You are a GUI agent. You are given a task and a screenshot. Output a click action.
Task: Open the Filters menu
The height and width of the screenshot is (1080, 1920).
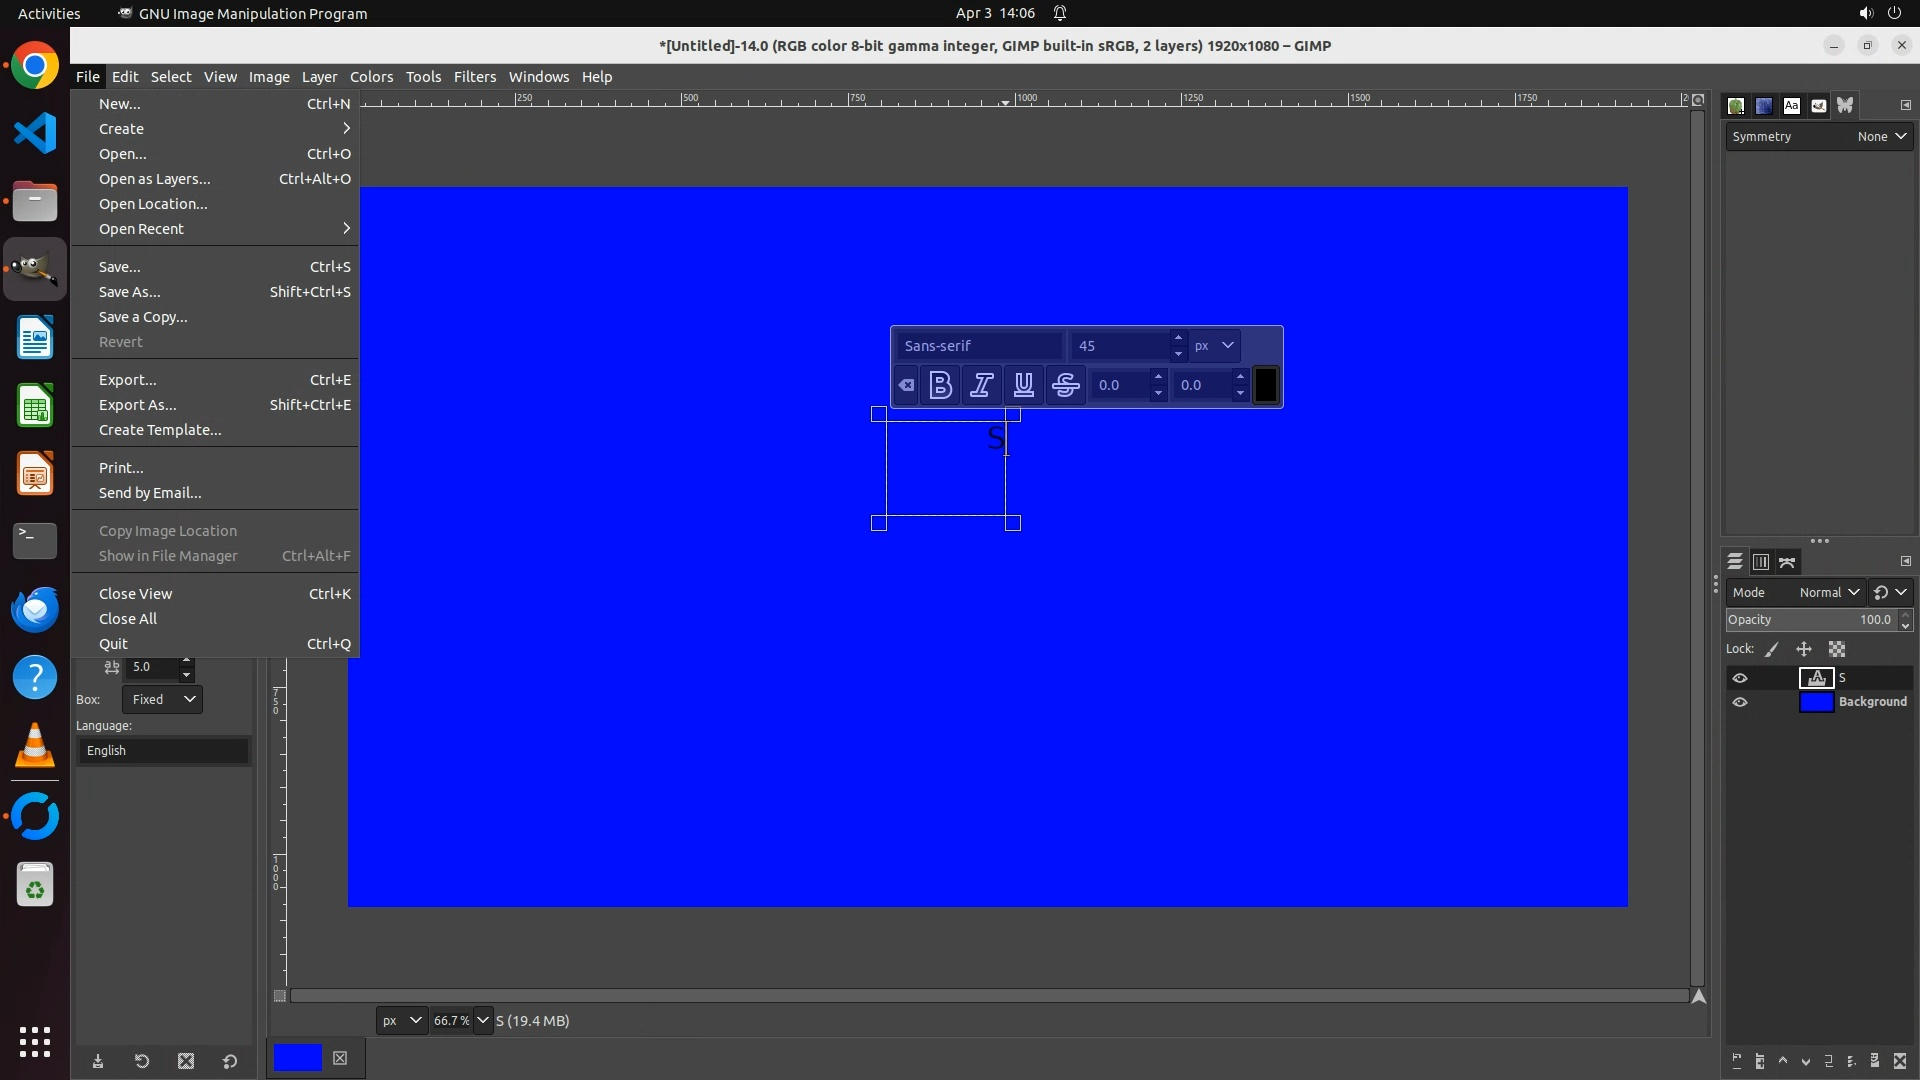[x=474, y=77]
